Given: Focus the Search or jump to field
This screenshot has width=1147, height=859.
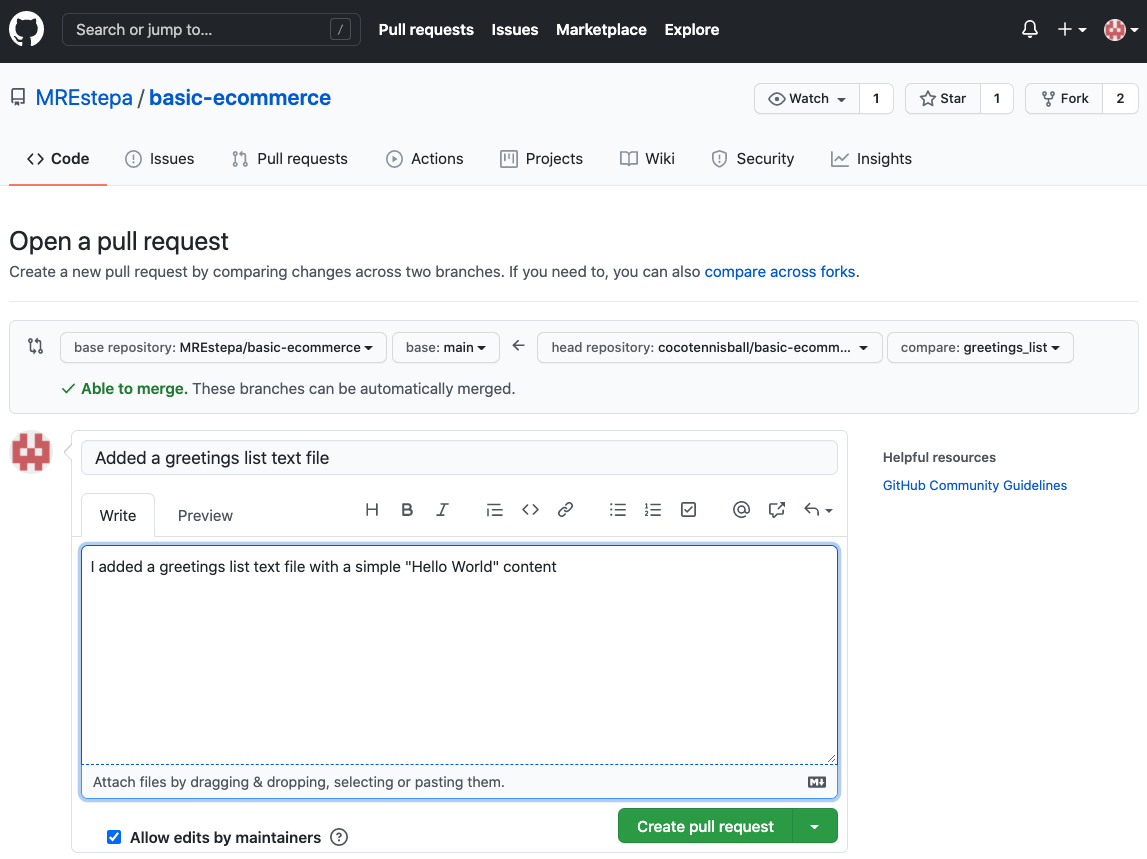Looking at the screenshot, I should 211,30.
